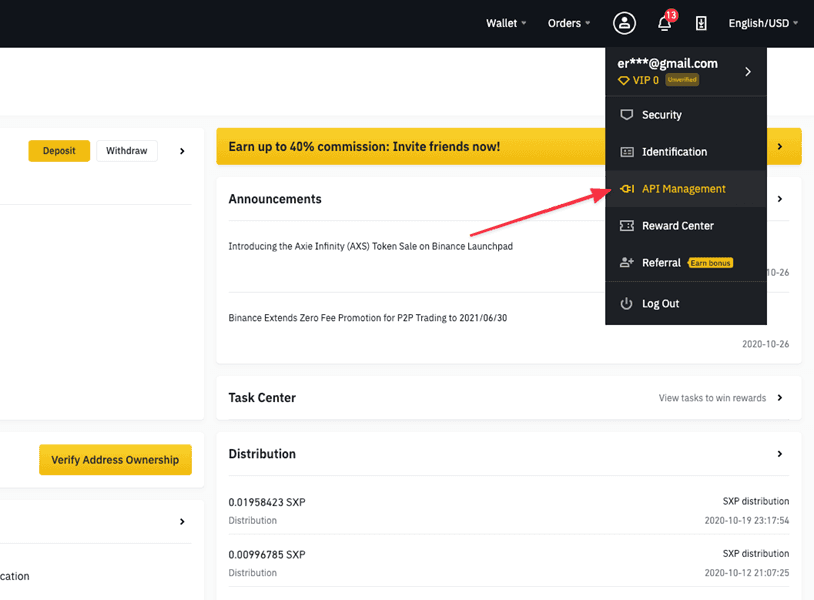Select Log Out menu item
This screenshot has height=600, width=814.
coord(686,304)
